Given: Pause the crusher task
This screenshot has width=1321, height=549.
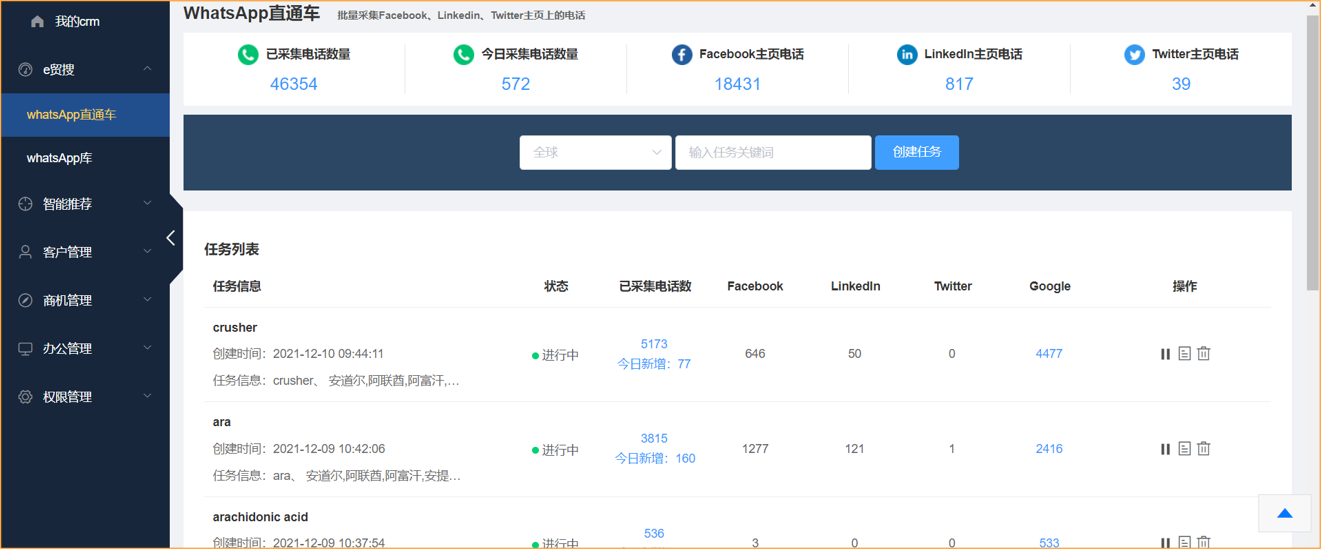Looking at the screenshot, I should point(1165,354).
